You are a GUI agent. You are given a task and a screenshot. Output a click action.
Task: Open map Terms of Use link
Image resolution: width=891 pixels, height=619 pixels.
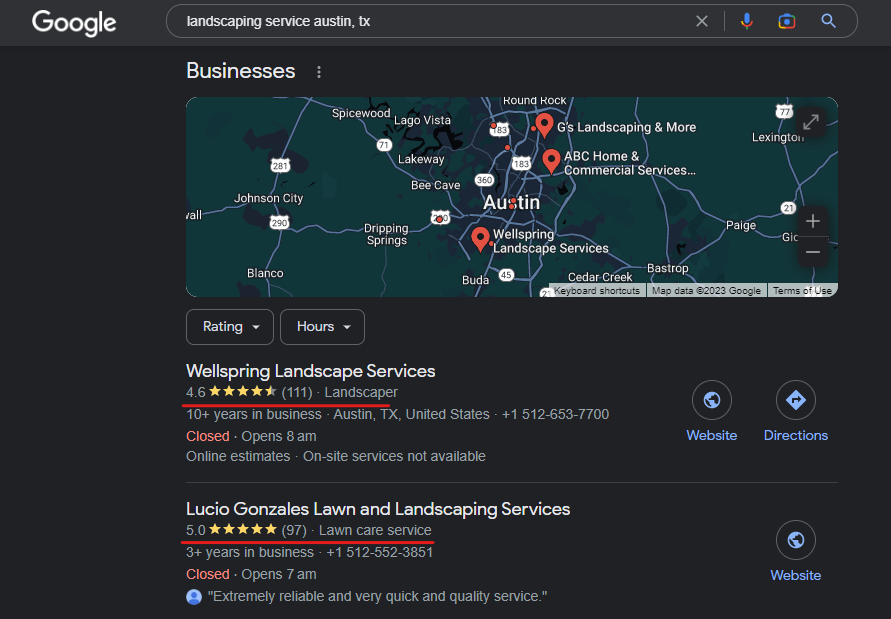coord(802,290)
